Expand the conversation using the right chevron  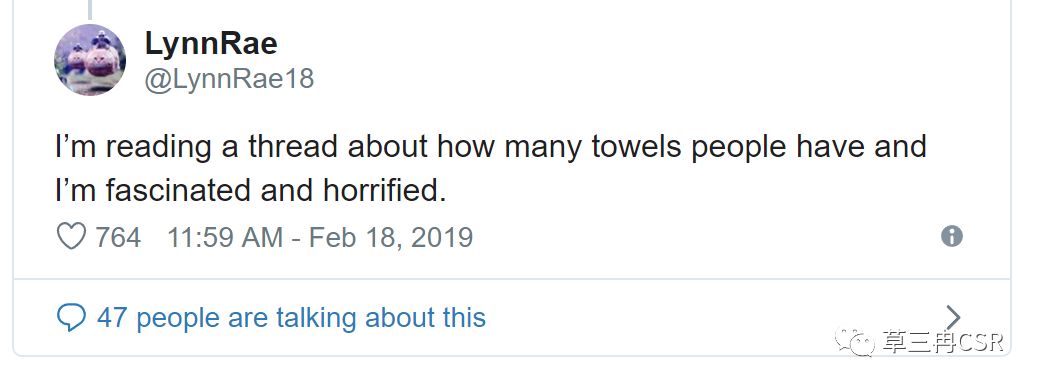pyautogui.click(x=952, y=318)
